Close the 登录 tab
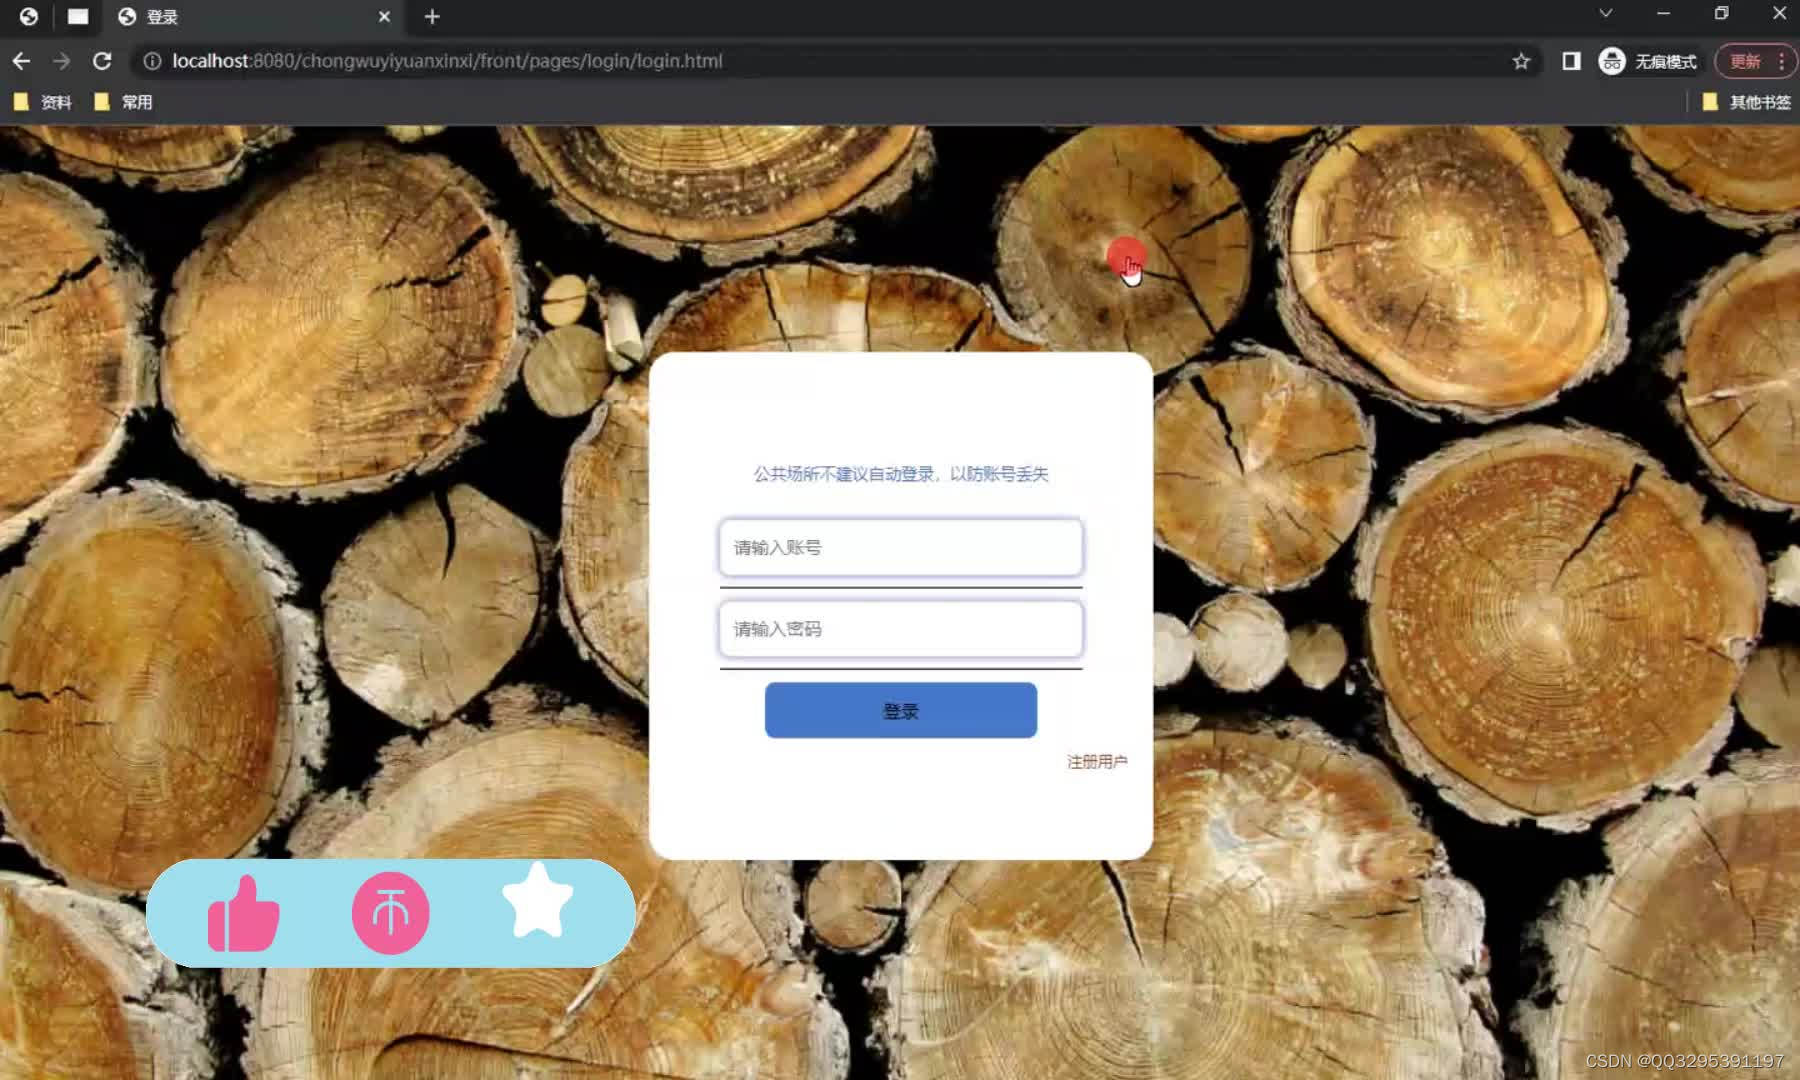 click(x=384, y=17)
